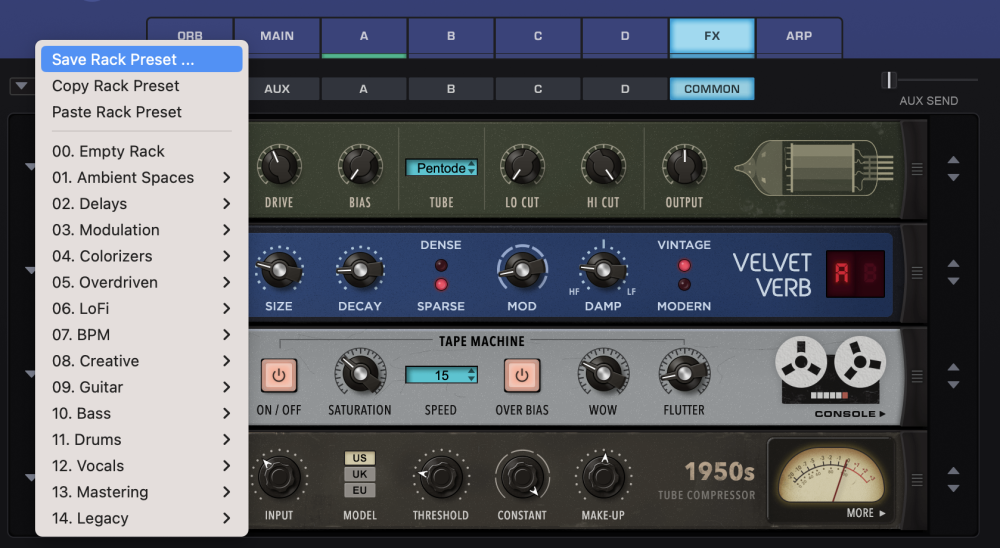
Task: Toggle the Tape Machine ON / OFF power button
Action: (x=279, y=375)
